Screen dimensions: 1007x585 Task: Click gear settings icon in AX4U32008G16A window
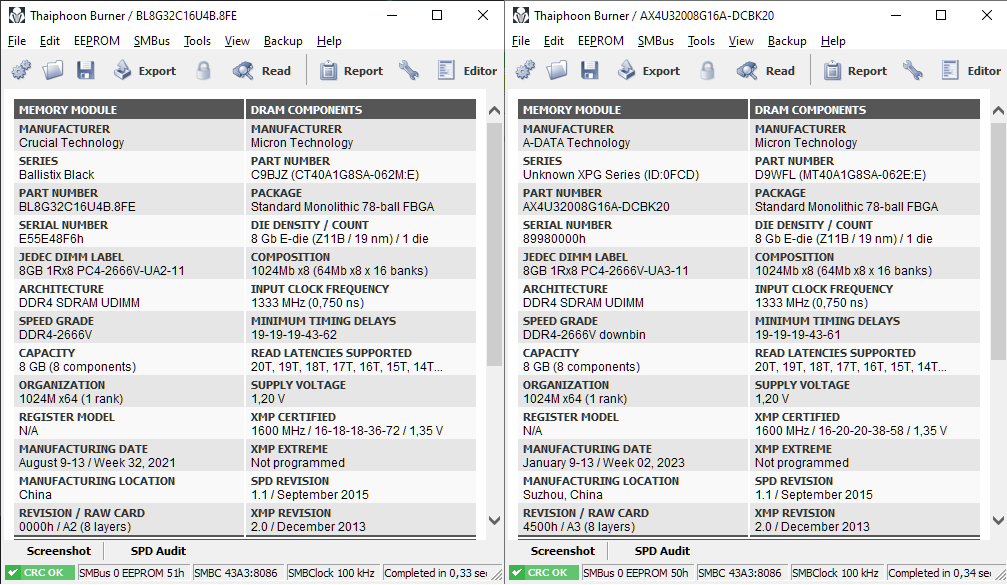[525, 70]
